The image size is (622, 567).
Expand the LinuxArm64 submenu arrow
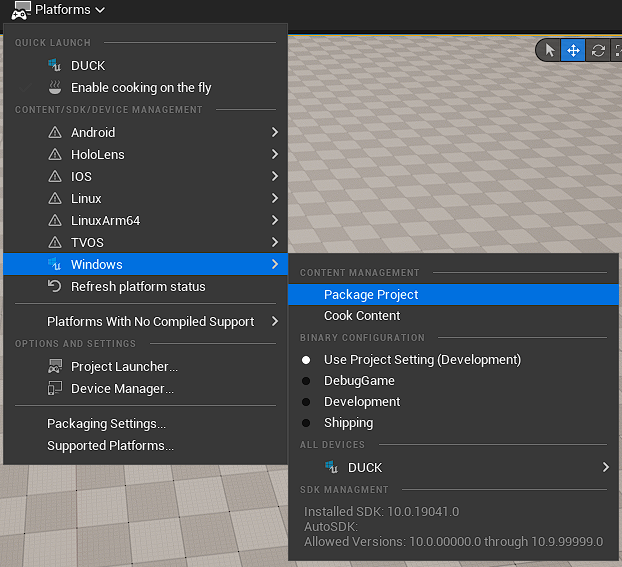[x=275, y=220]
